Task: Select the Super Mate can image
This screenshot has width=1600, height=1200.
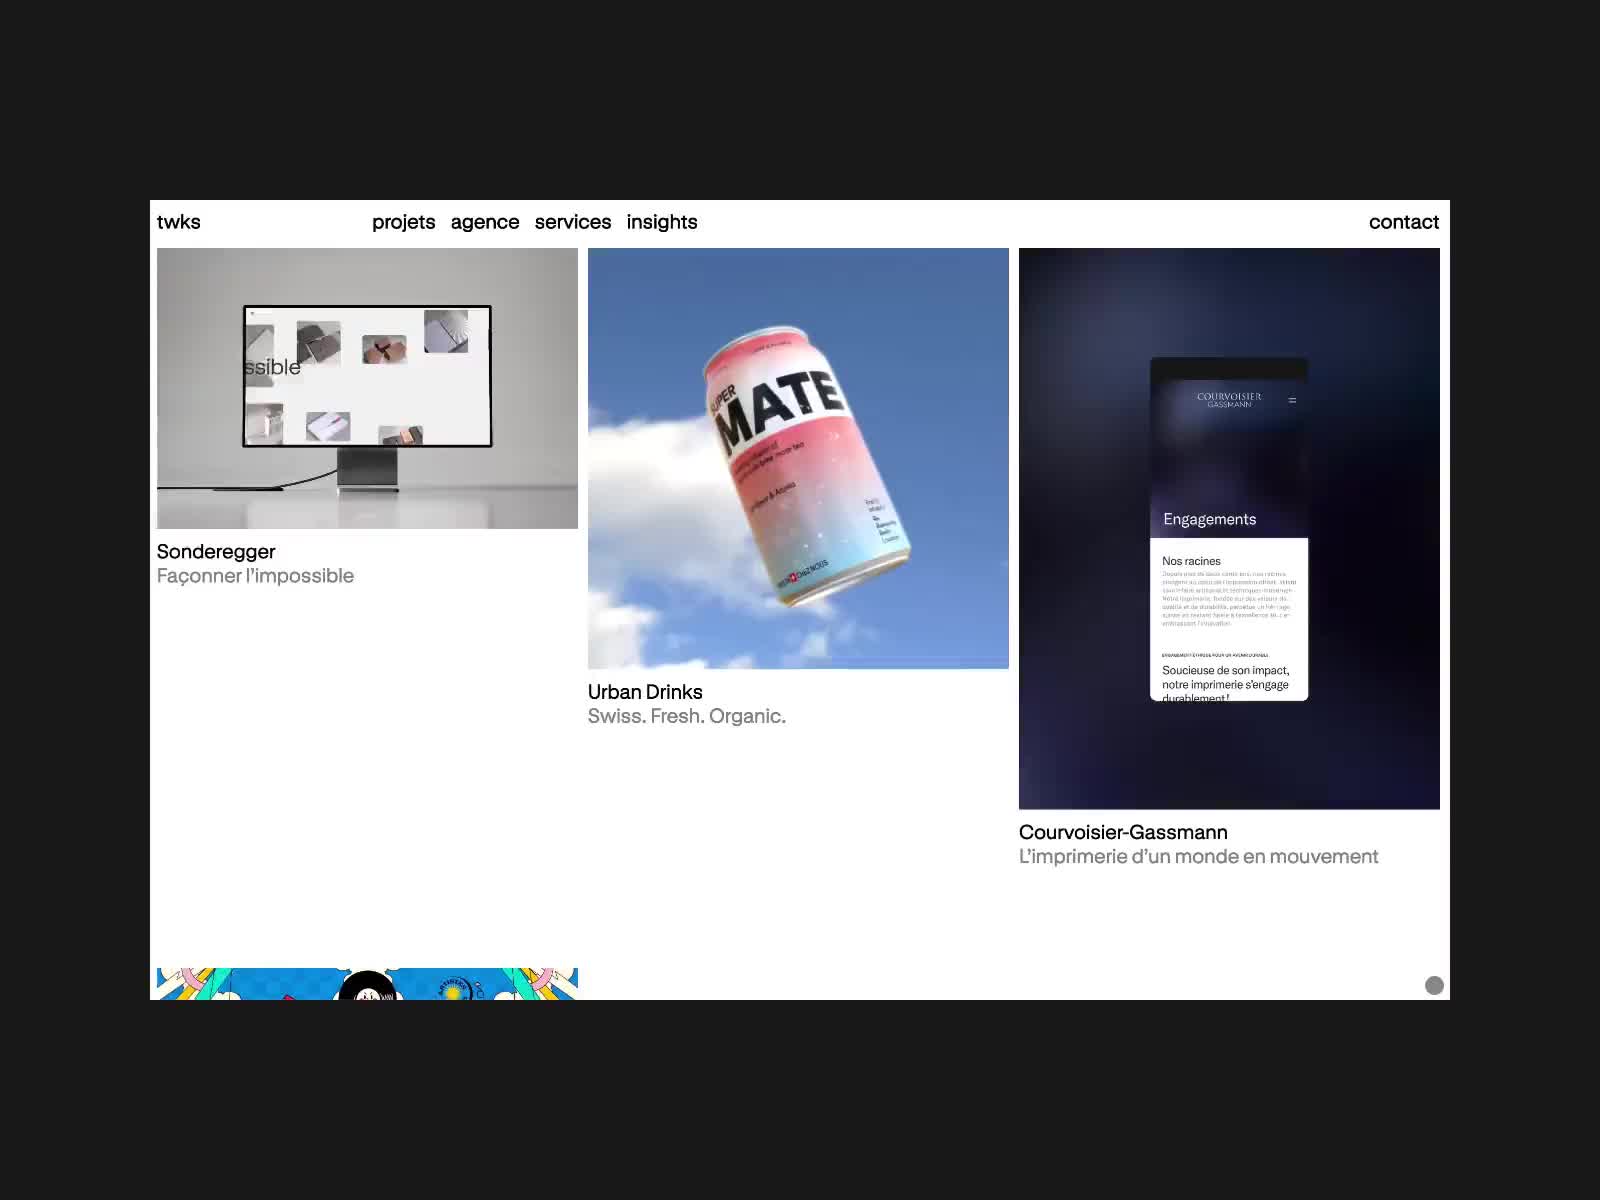Action: (798, 458)
